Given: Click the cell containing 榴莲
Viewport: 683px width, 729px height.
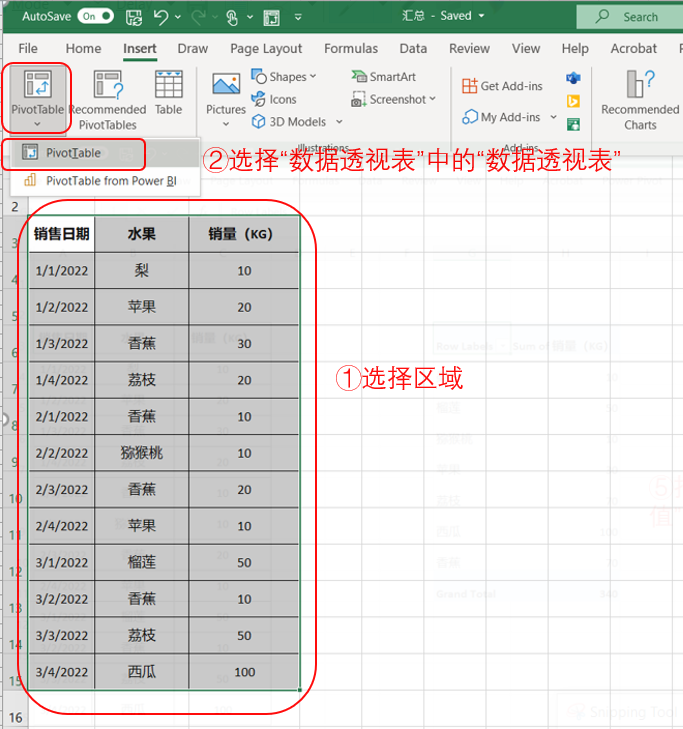Looking at the screenshot, I should (142, 563).
